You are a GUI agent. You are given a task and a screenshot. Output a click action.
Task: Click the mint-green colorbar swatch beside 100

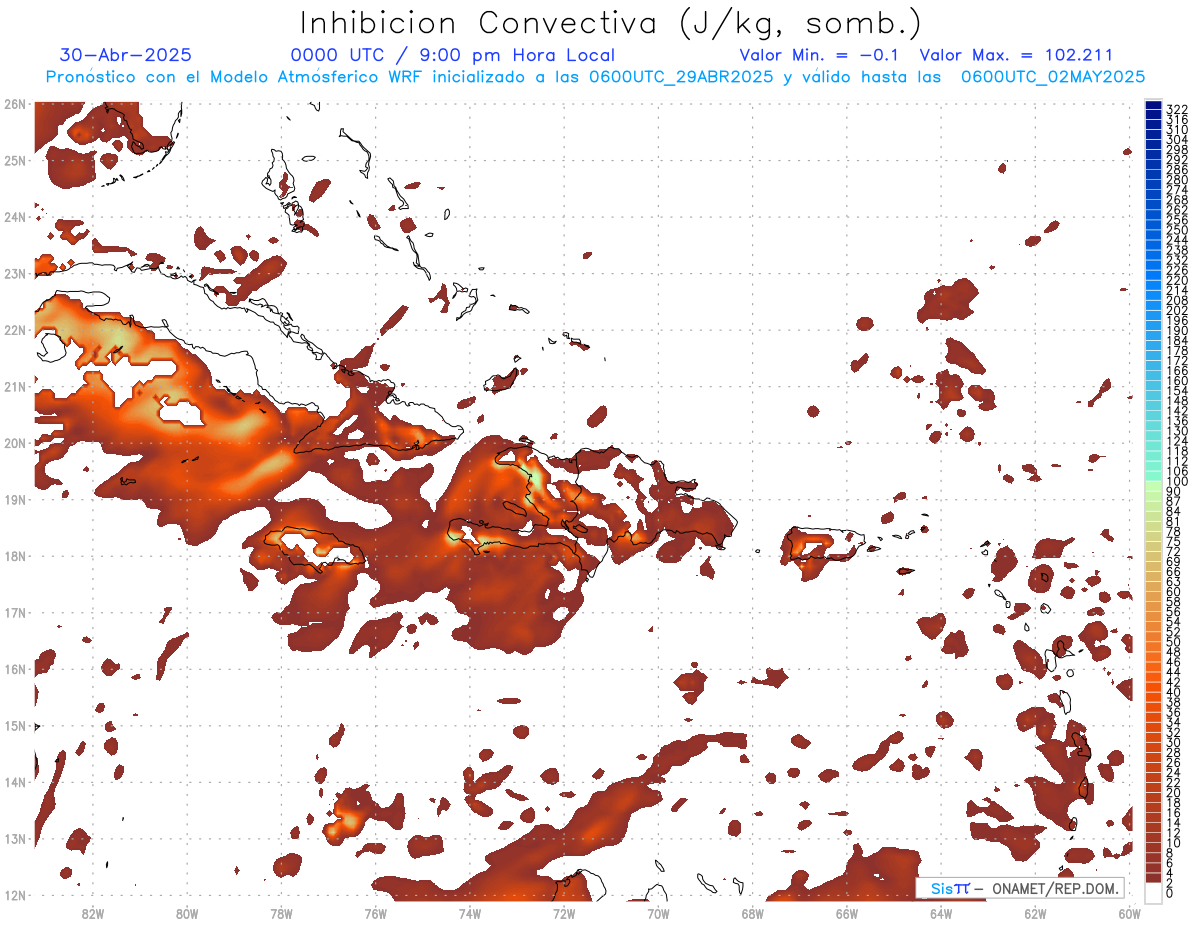(x=1154, y=474)
